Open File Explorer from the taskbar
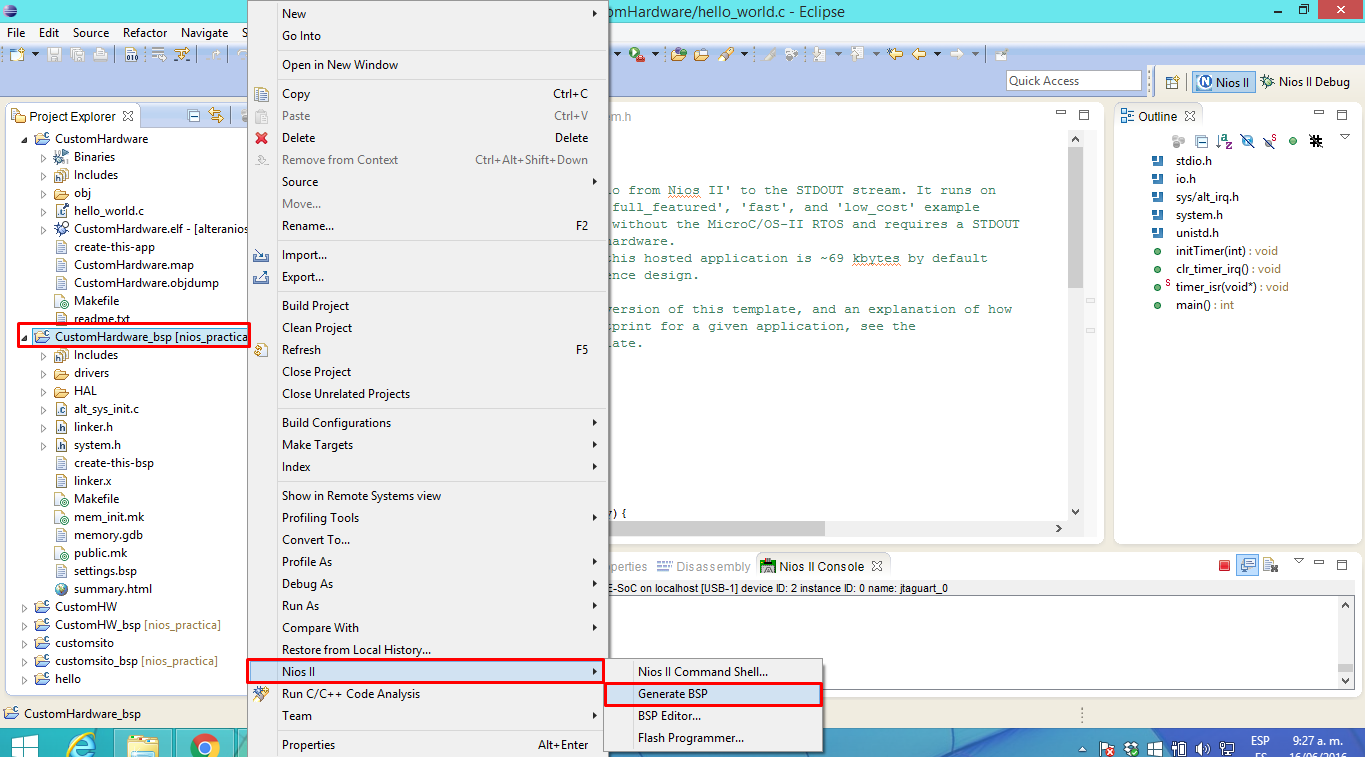1365x757 pixels. pos(144,745)
